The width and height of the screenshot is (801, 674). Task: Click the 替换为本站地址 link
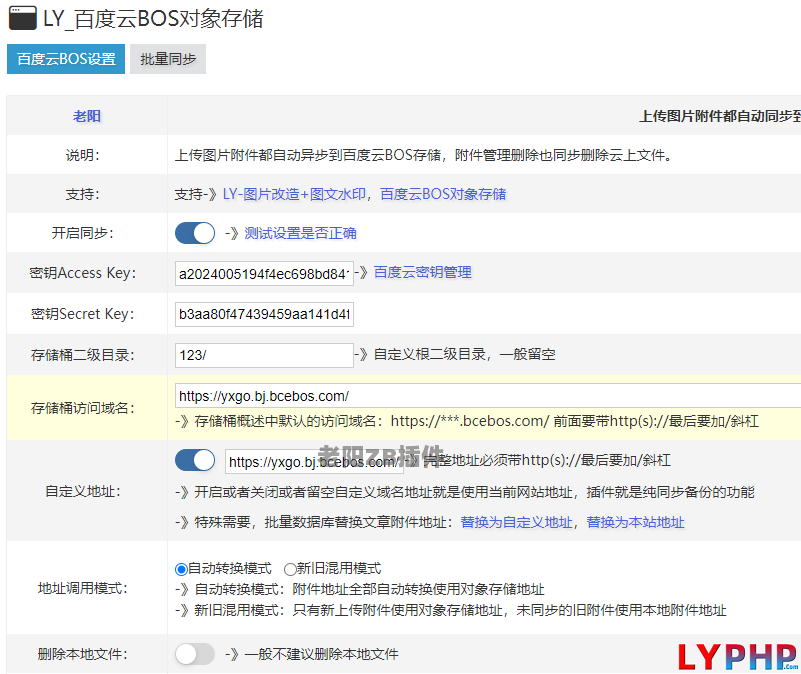pos(635,522)
